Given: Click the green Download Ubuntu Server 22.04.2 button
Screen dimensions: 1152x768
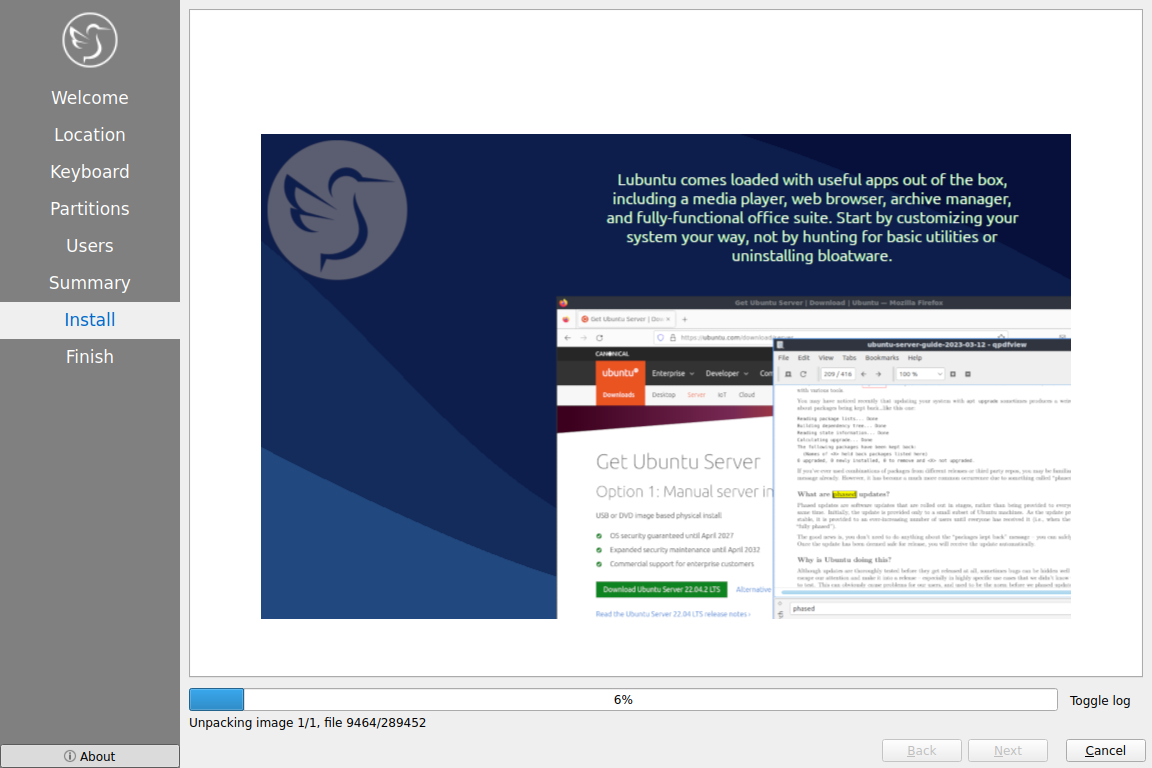Looking at the screenshot, I should pyautogui.click(x=661, y=590).
